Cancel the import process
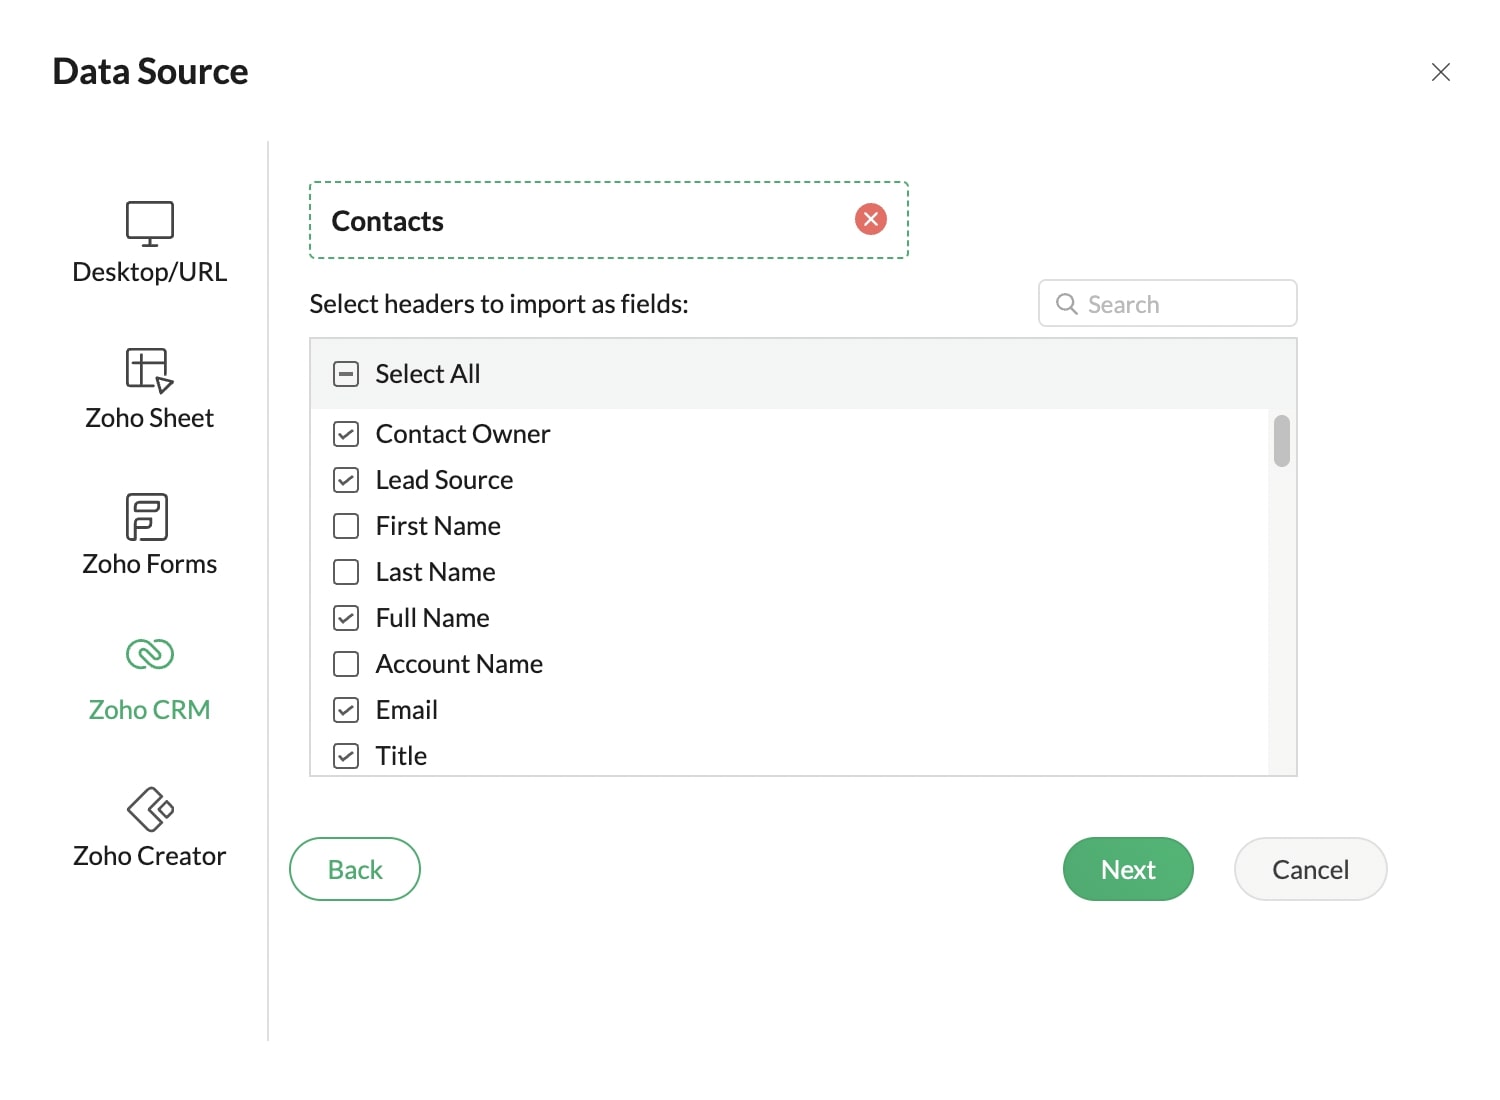The width and height of the screenshot is (1500, 1100). click(x=1310, y=869)
